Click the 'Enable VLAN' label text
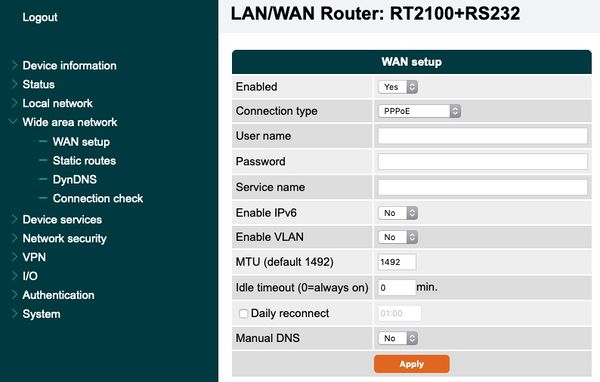 [269, 237]
